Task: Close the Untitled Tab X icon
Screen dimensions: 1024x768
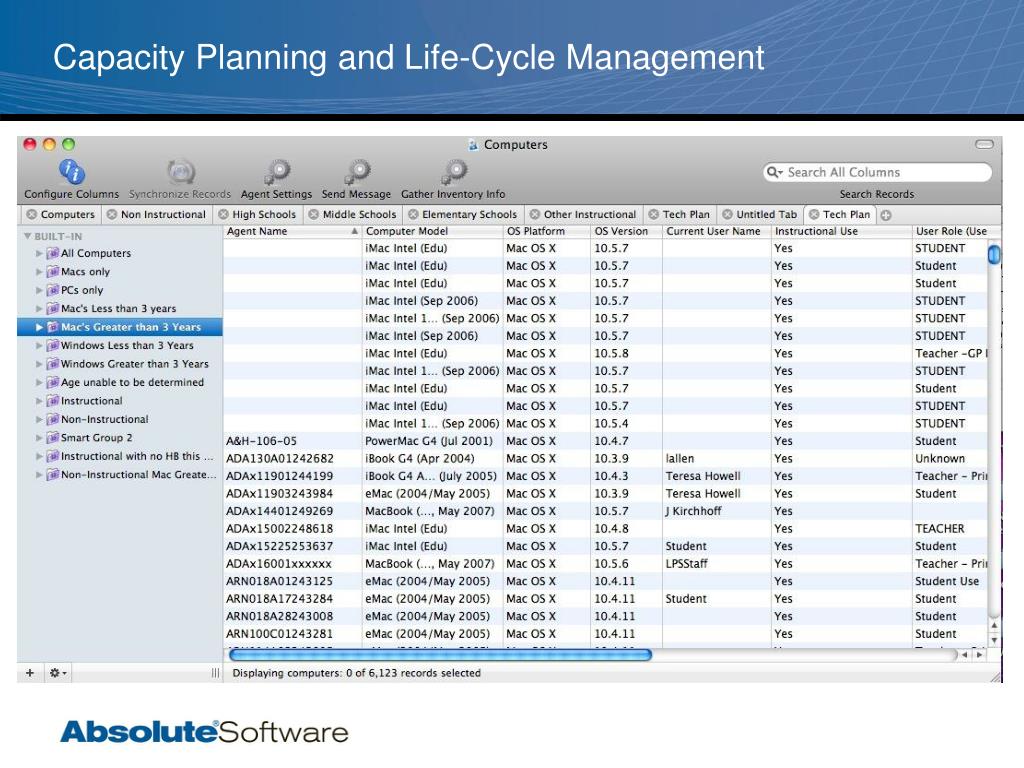Action: pyautogui.click(x=727, y=214)
